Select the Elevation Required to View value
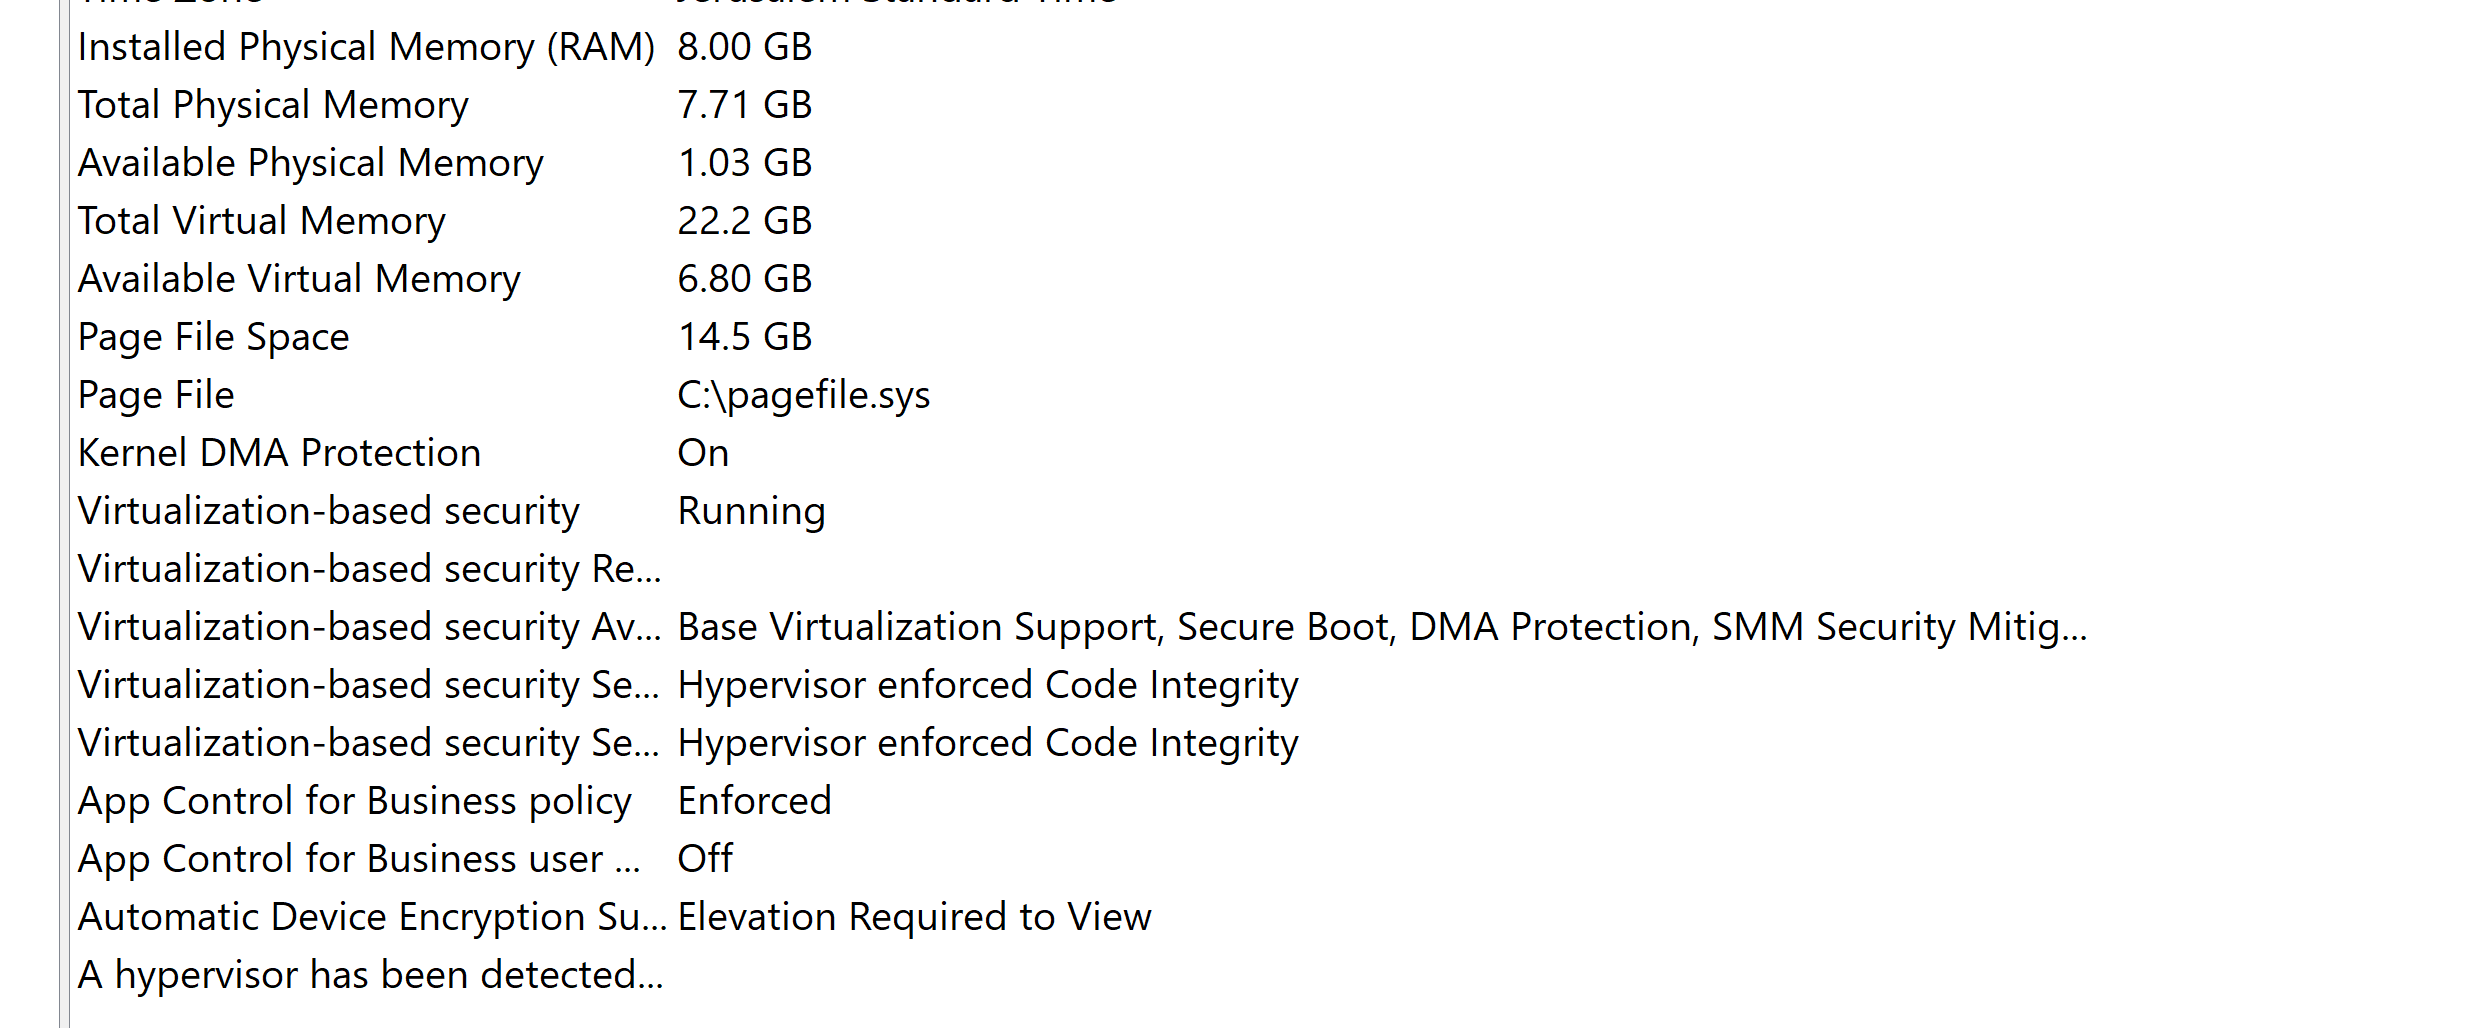 click(914, 917)
